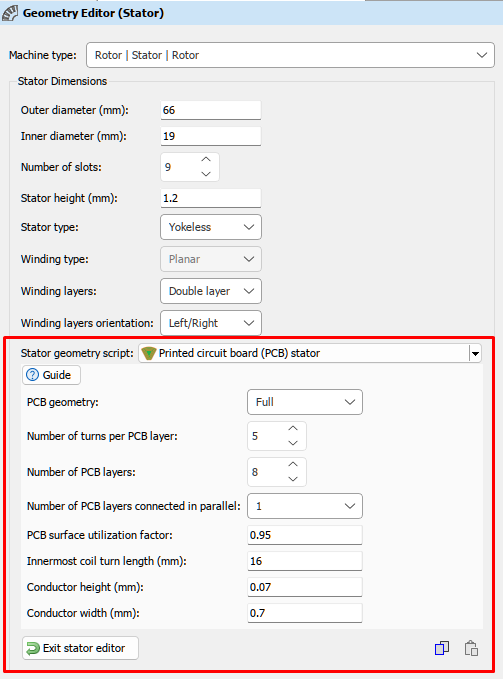Screen dimensions: 503x679
Task: Open PCB layers connected in parallel dropdown
Action: (x=305, y=506)
